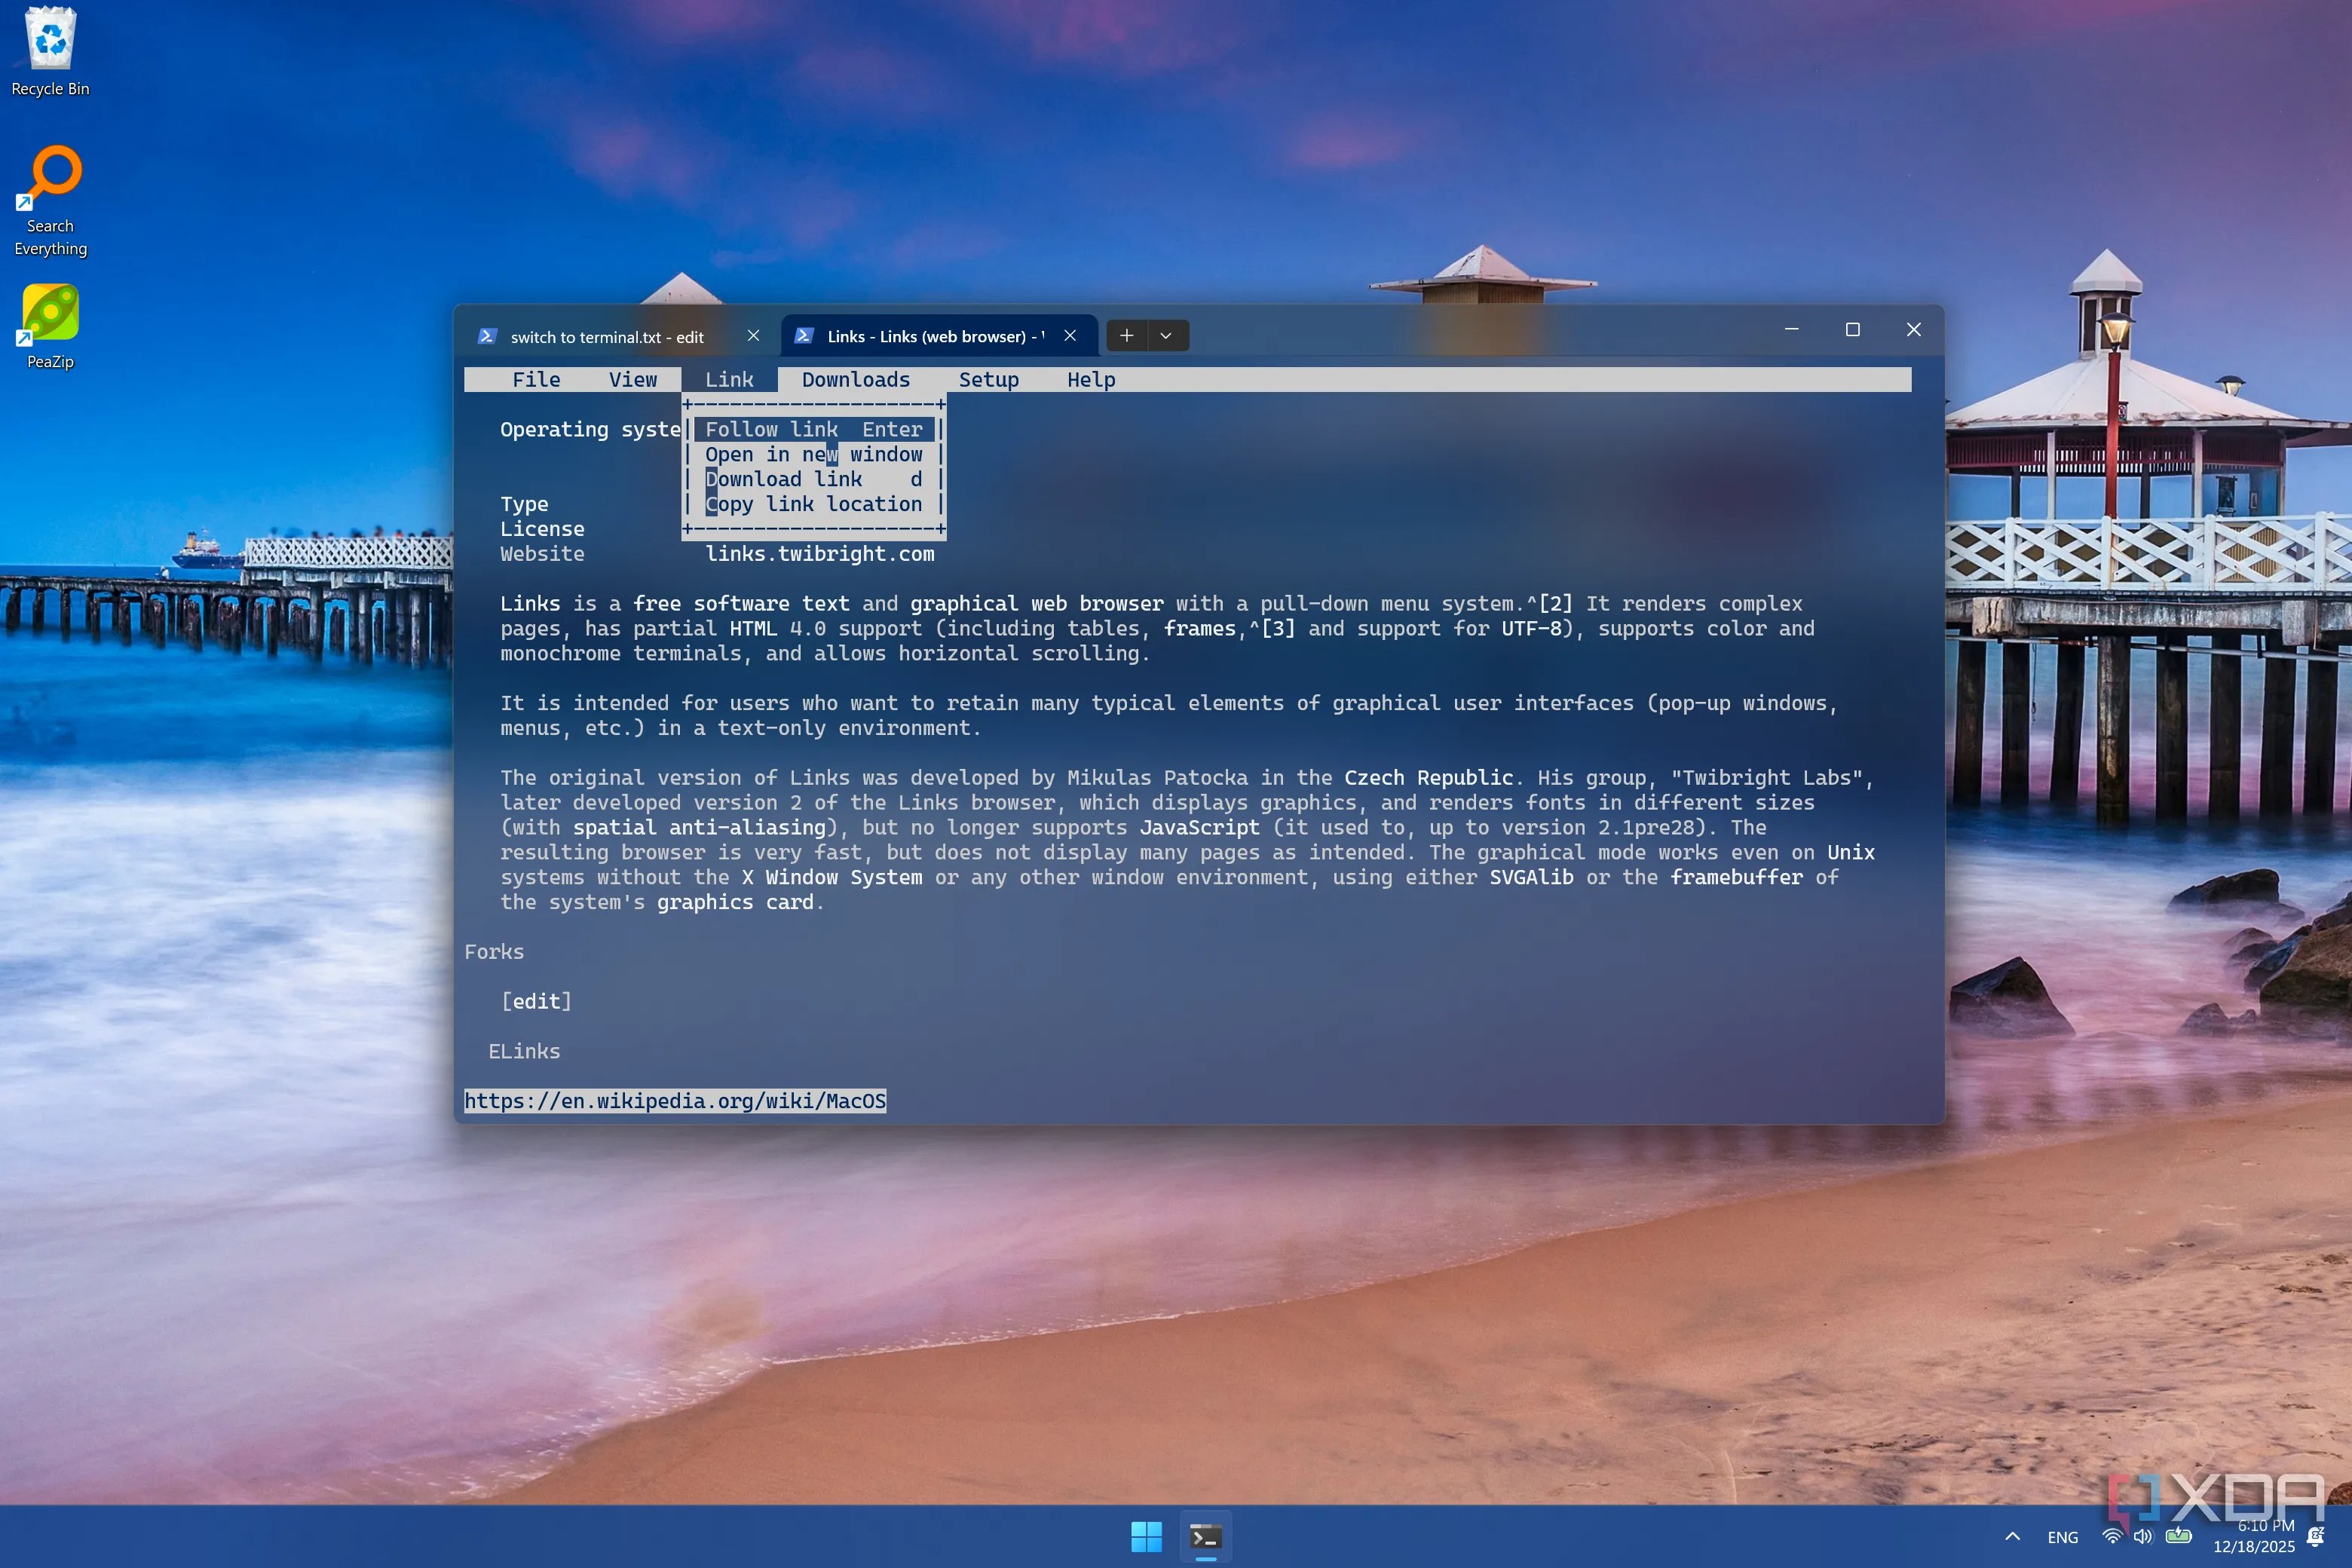The height and width of the screenshot is (1568, 2352).
Task: Choose 'Copy link location' entry
Action: 814,505
